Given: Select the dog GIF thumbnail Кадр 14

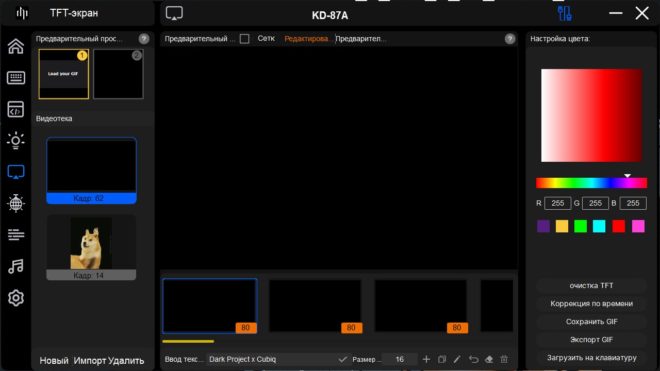Looking at the screenshot, I should point(91,247).
